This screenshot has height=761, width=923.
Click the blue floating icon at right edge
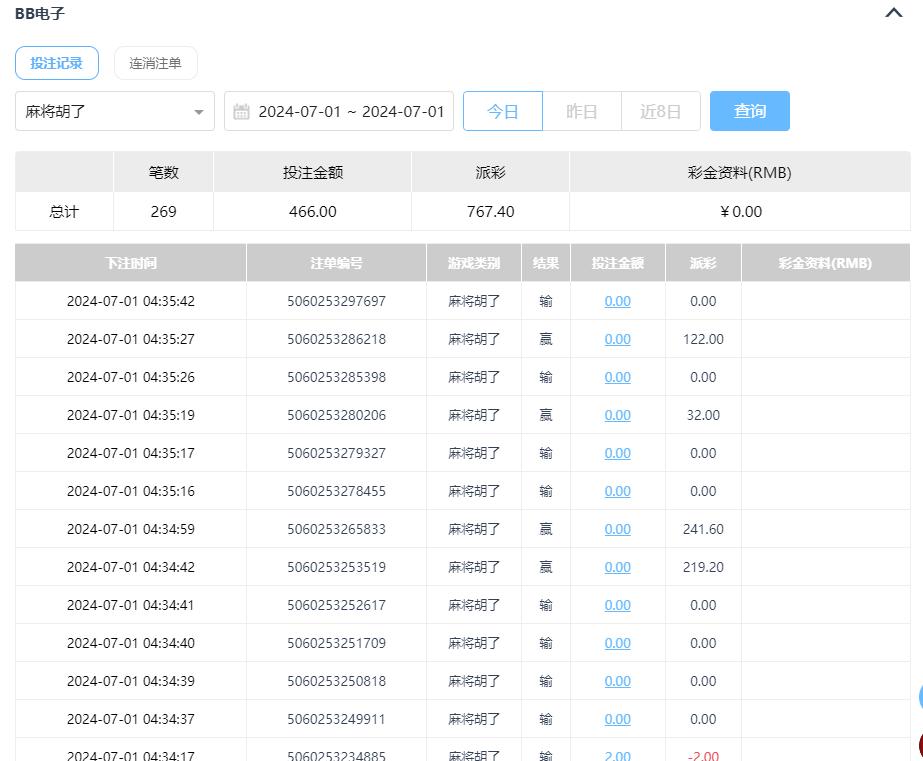click(x=919, y=698)
